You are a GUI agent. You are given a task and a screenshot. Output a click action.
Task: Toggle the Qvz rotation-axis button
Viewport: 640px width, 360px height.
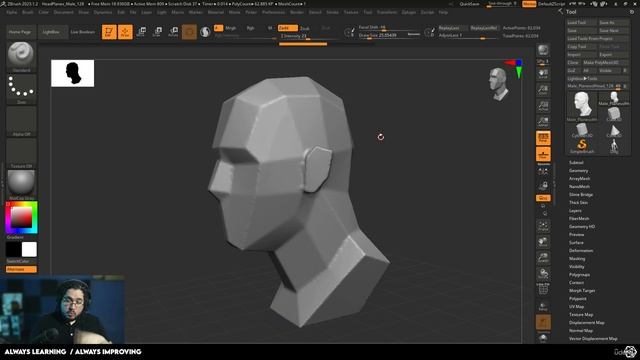tap(543, 198)
